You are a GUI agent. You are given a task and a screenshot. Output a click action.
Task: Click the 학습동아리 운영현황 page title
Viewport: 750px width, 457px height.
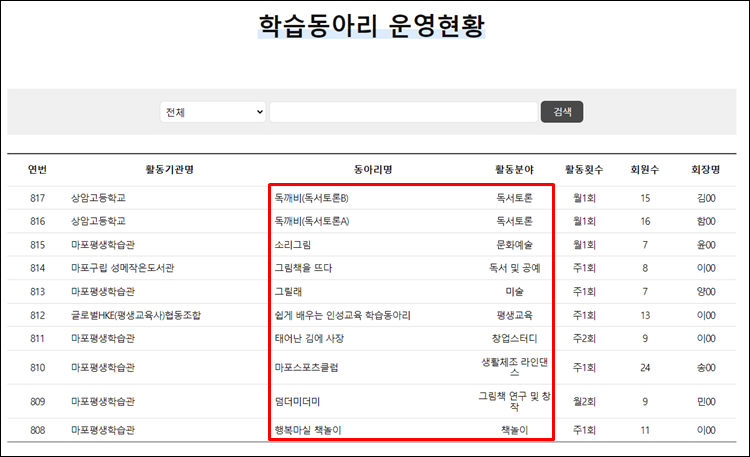[x=372, y=26]
